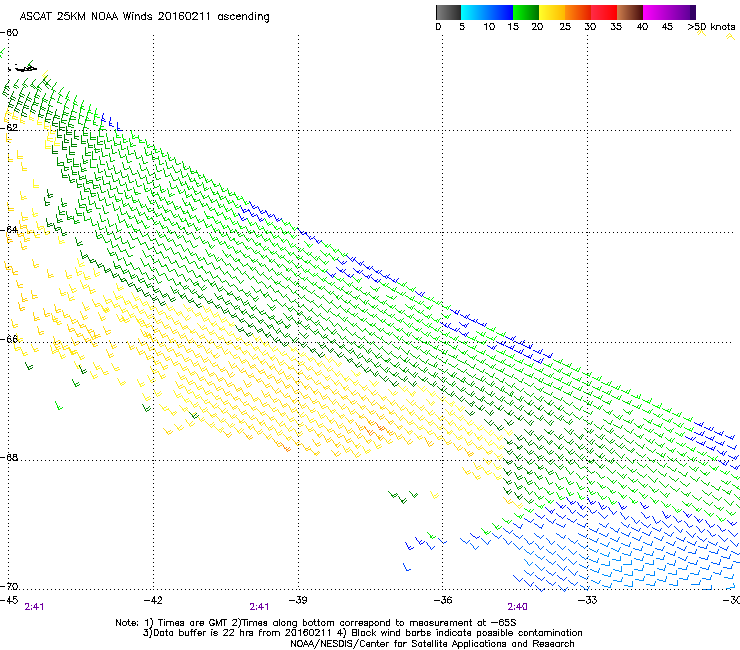Screen dimensions: 740x650
Task: Click the note about black wind barbs contamination
Action: click(x=461, y=633)
